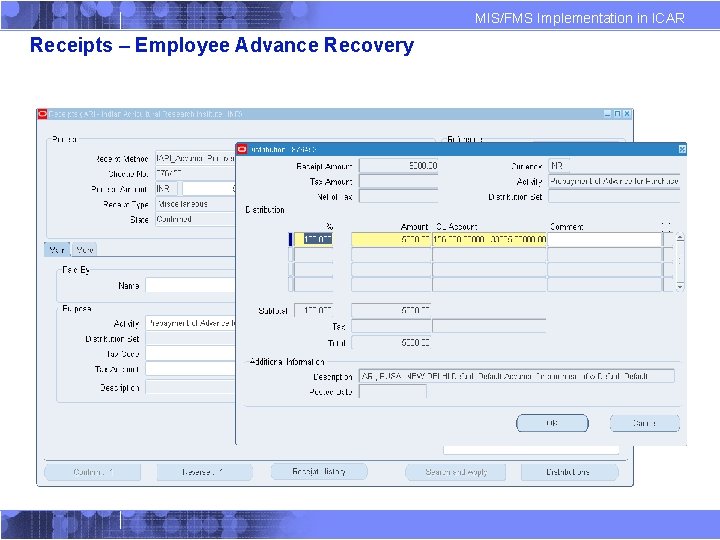Click the Receipt Amount field in Distributions dialog
The width and height of the screenshot is (720, 540).
[398, 166]
